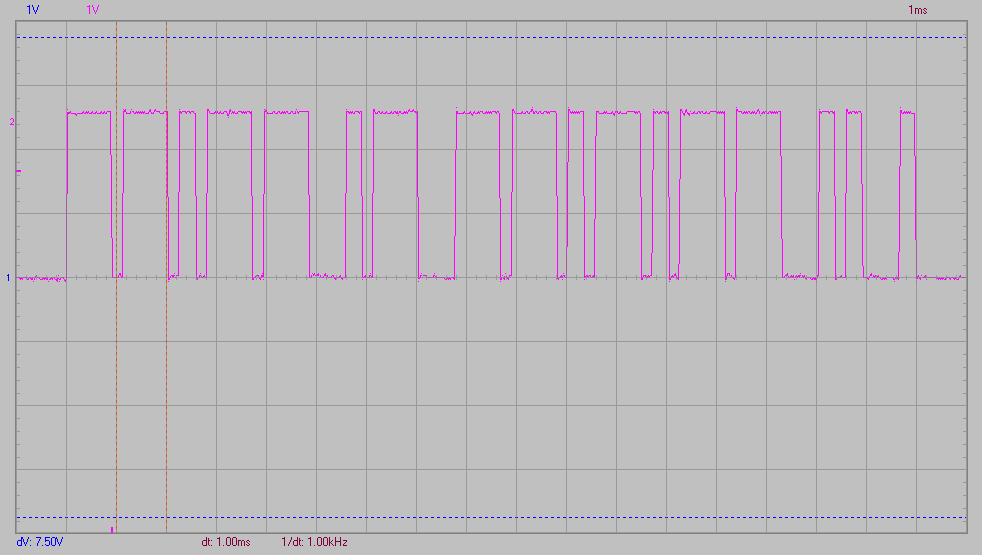Click the blue channel 1 '1V' scale label
Screen dimensions: 982x555
tap(33, 10)
